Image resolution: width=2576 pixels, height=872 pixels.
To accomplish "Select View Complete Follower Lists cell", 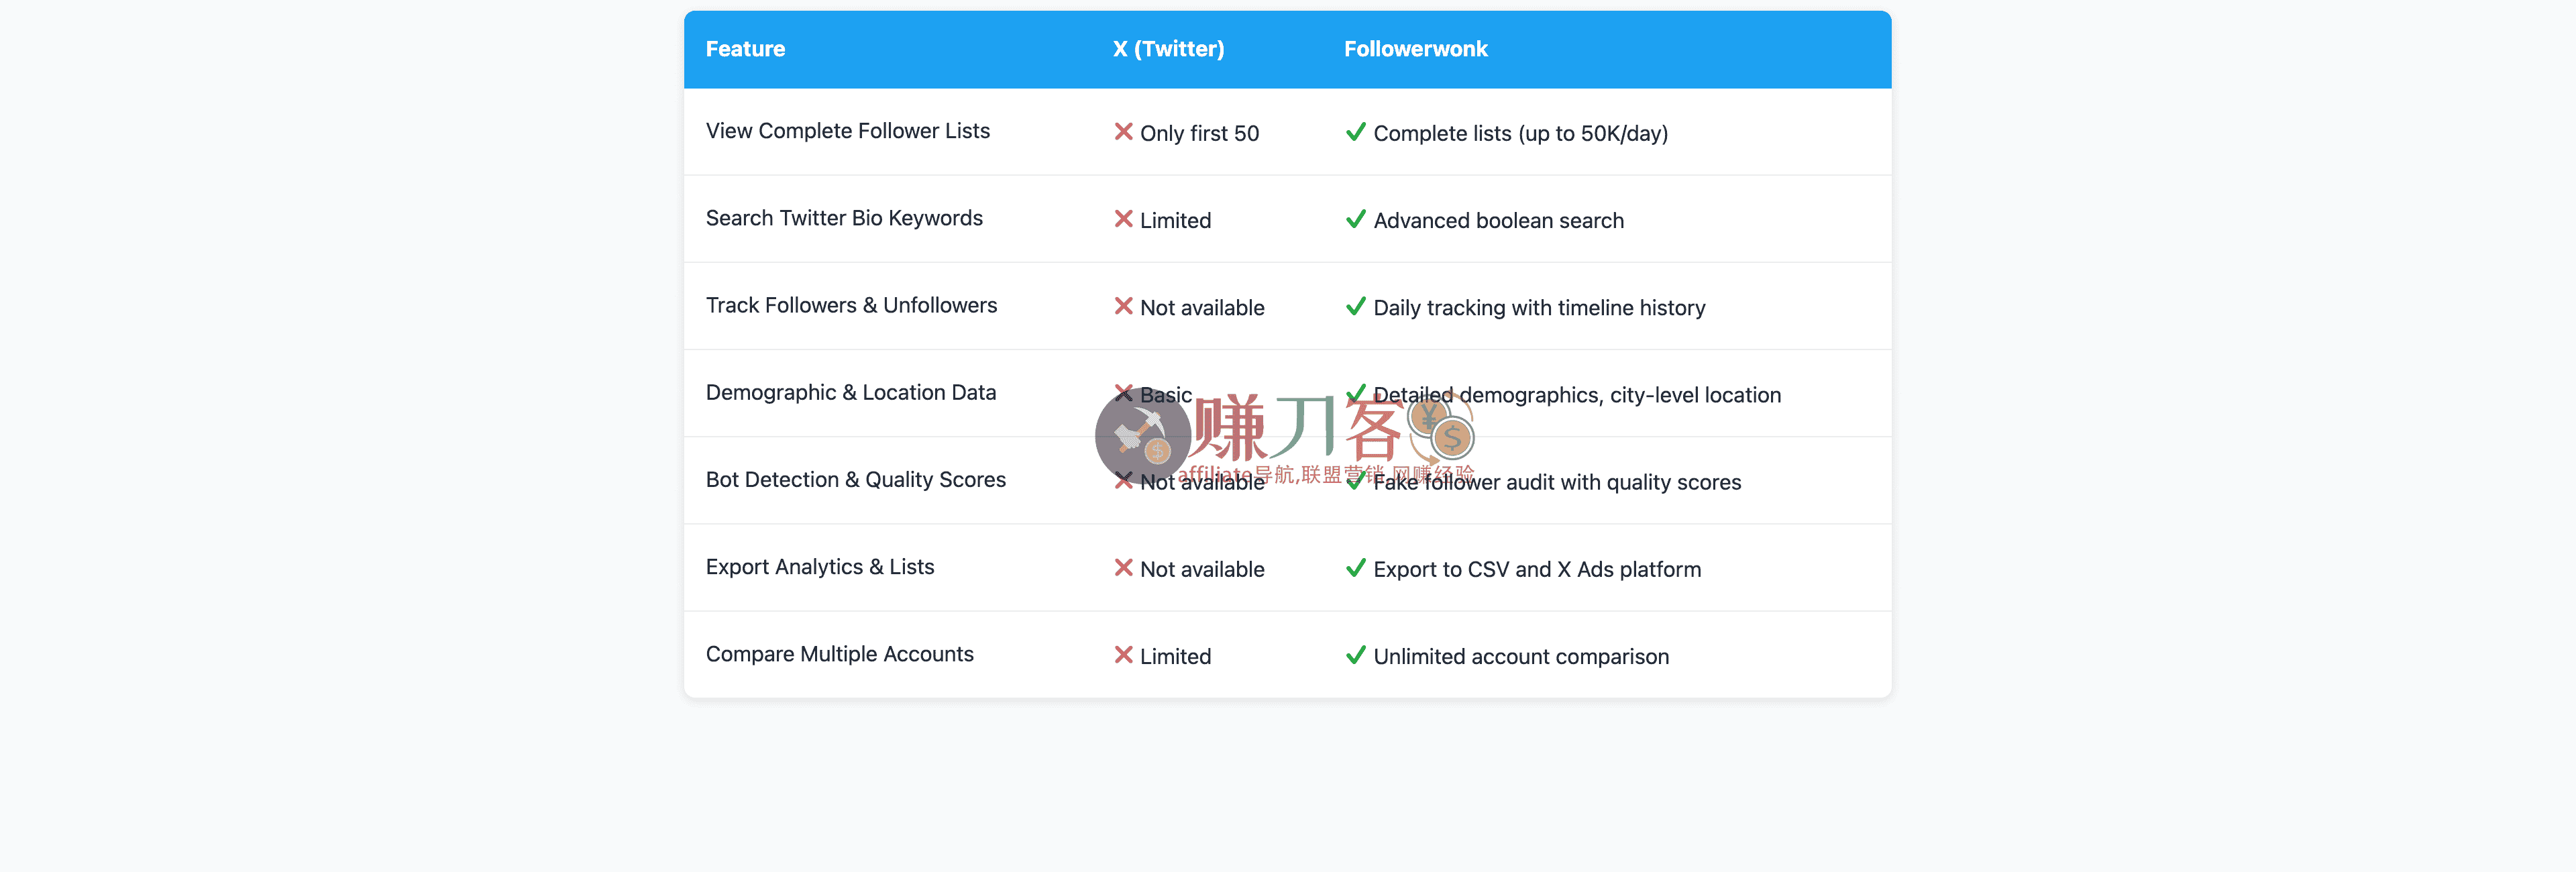I will [847, 131].
